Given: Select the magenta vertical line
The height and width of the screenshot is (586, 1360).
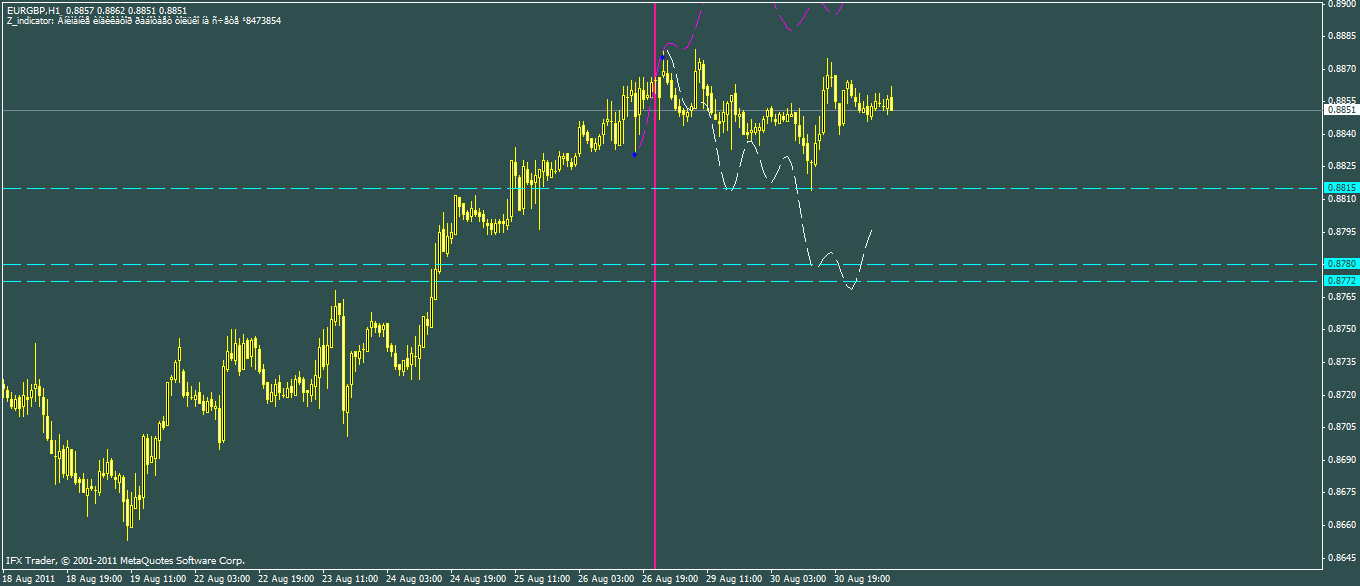Looking at the screenshot, I should coord(655,400).
